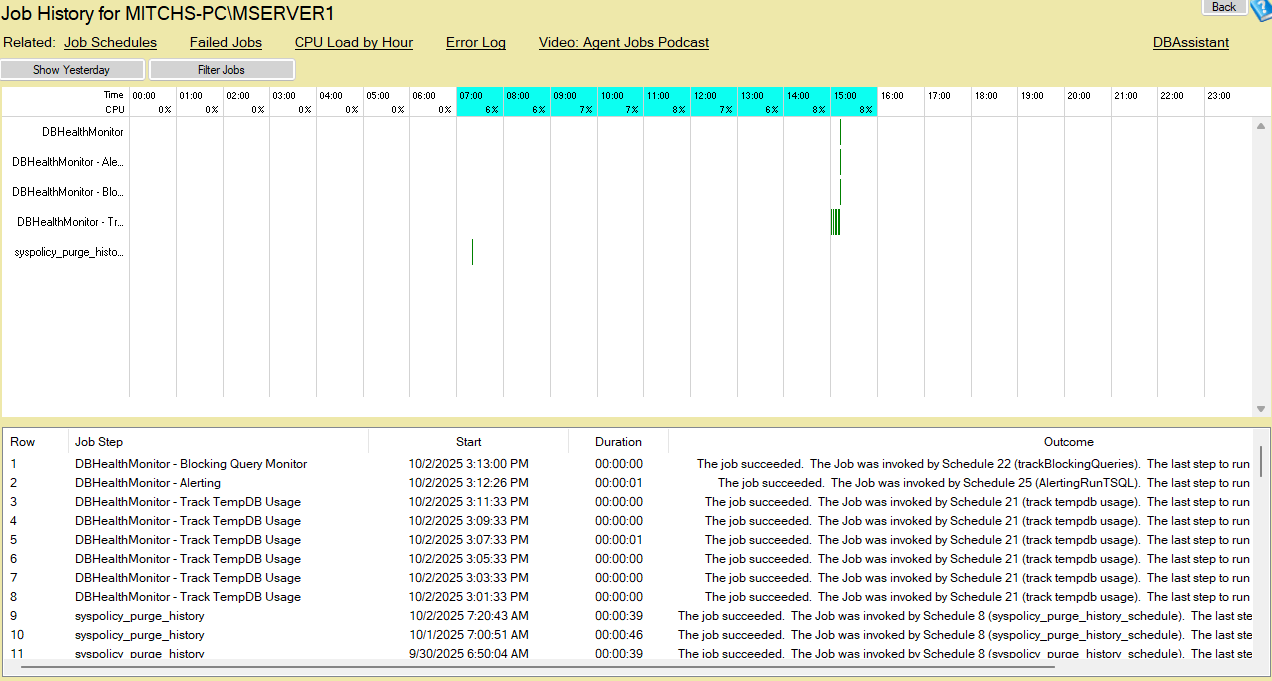Click the Back button

(1224, 7)
